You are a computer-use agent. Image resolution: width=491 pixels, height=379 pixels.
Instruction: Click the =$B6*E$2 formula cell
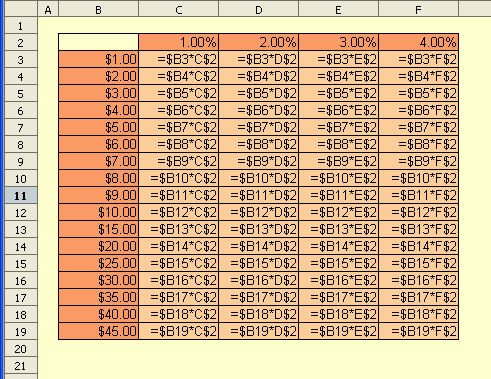click(x=339, y=110)
